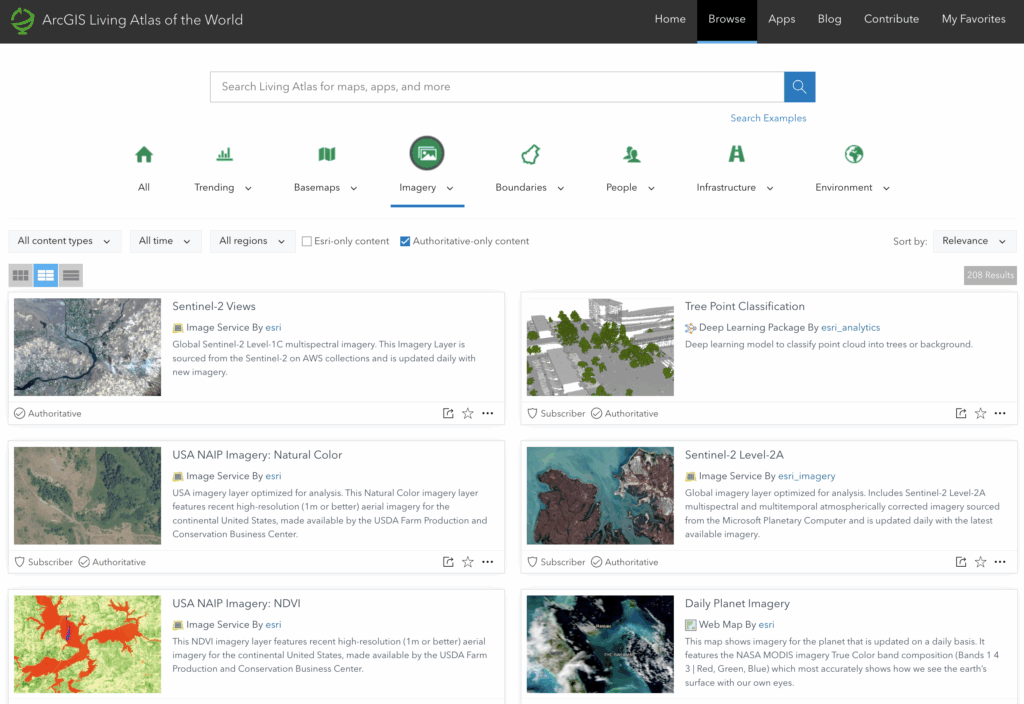The height and width of the screenshot is (704, 1024).
Task: Open Daily Planet Imagery title link
Action: 737,603
